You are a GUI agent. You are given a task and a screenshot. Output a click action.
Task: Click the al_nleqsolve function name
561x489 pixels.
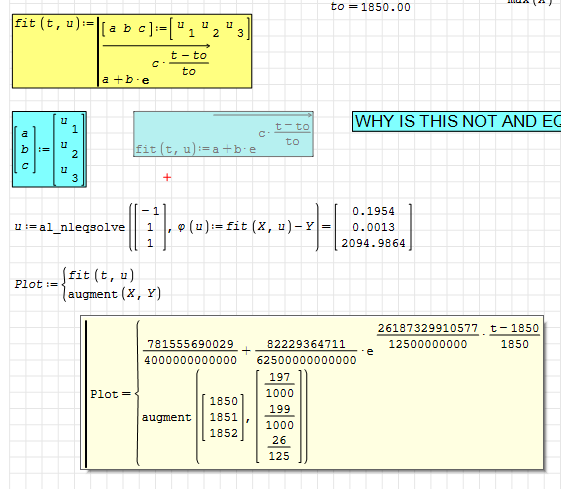(82, 227)
